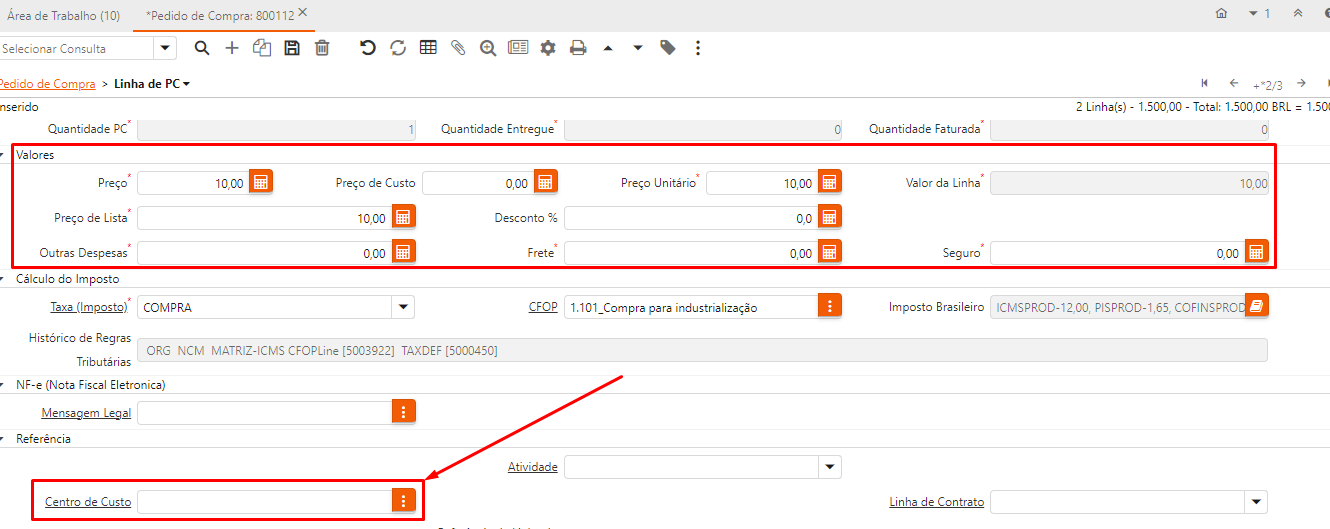Open attachments with the paperclip icon
The height and width of the screenshot is (529, 1330).
pyautogui.click(x=458, y=48)
